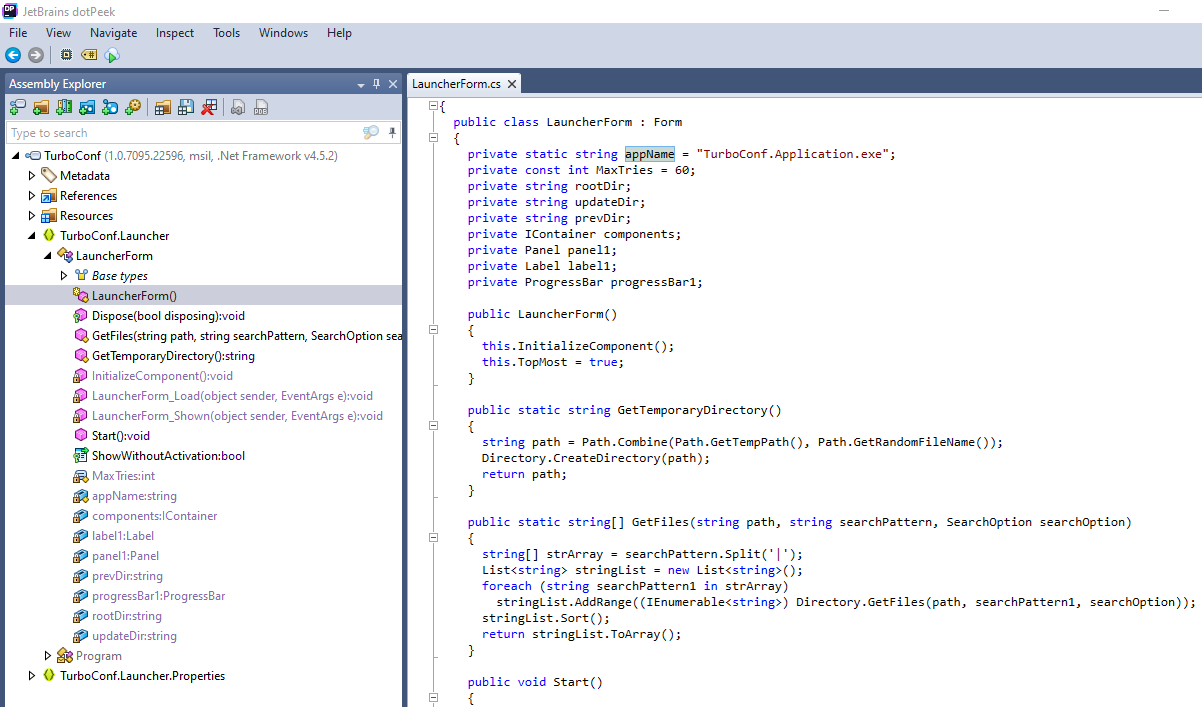Open from GAC using books icon
Viewport: 1202px width, 707px height.
tap(63, 107)
